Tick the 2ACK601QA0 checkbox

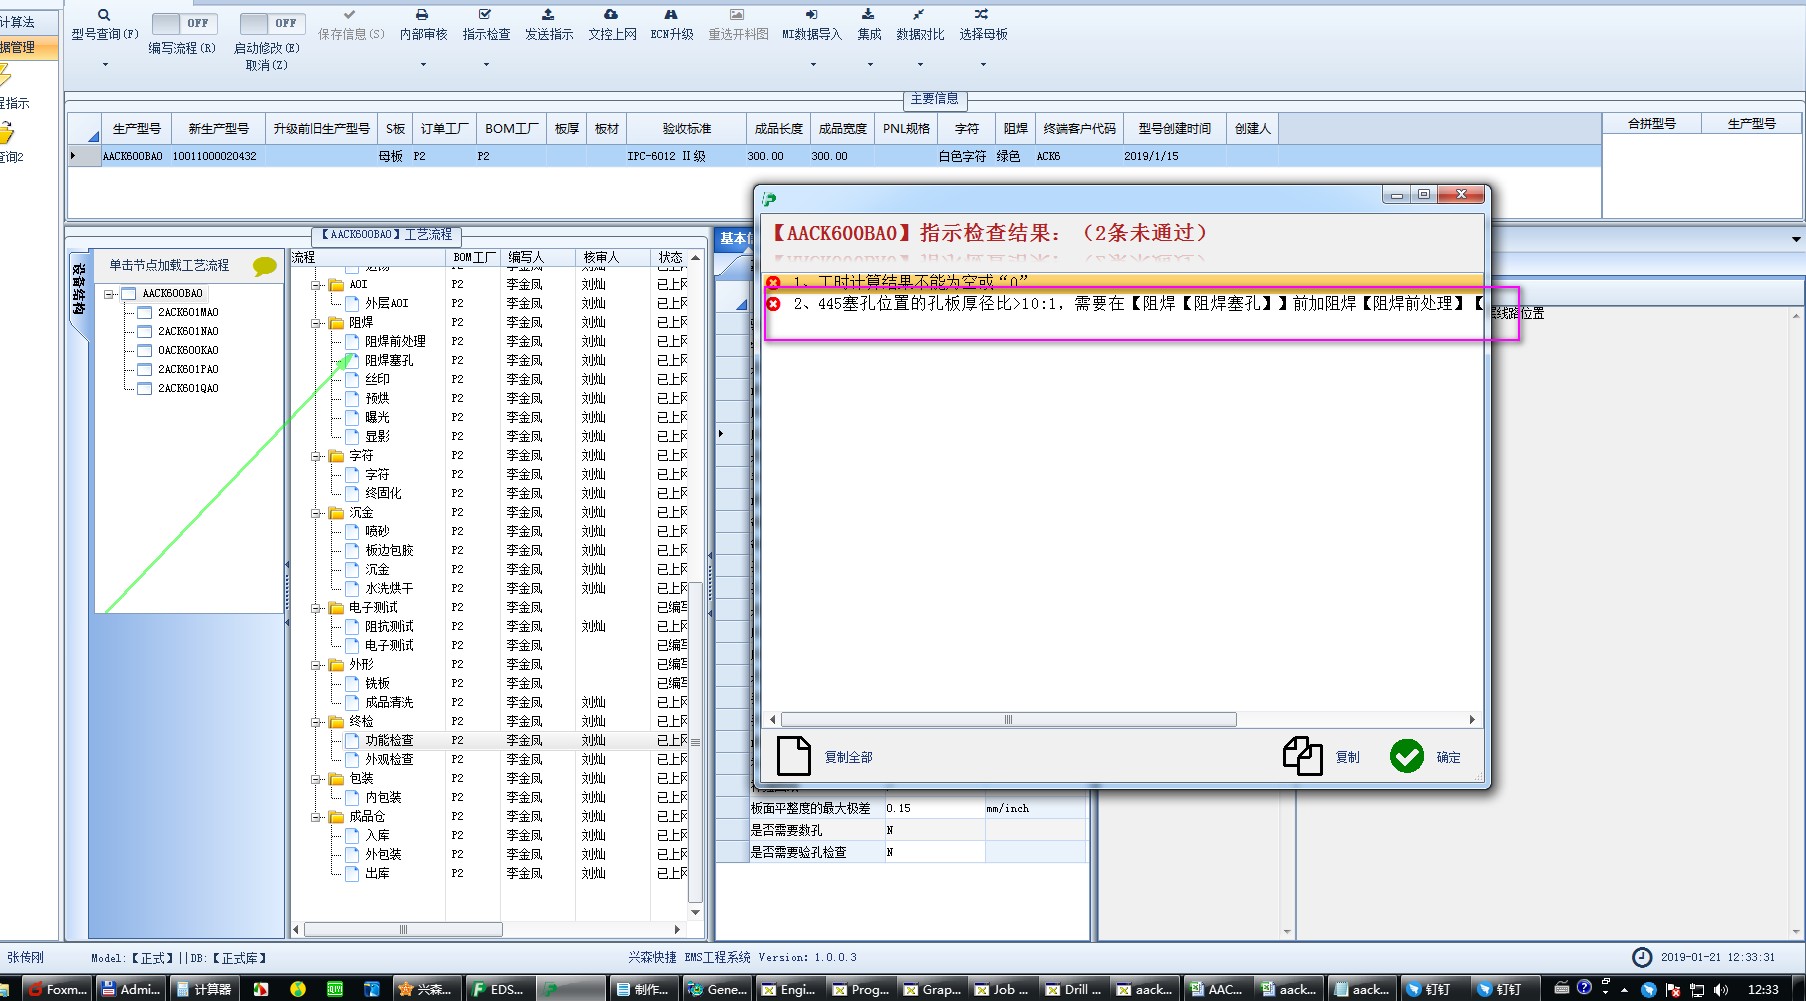[144, 389]
